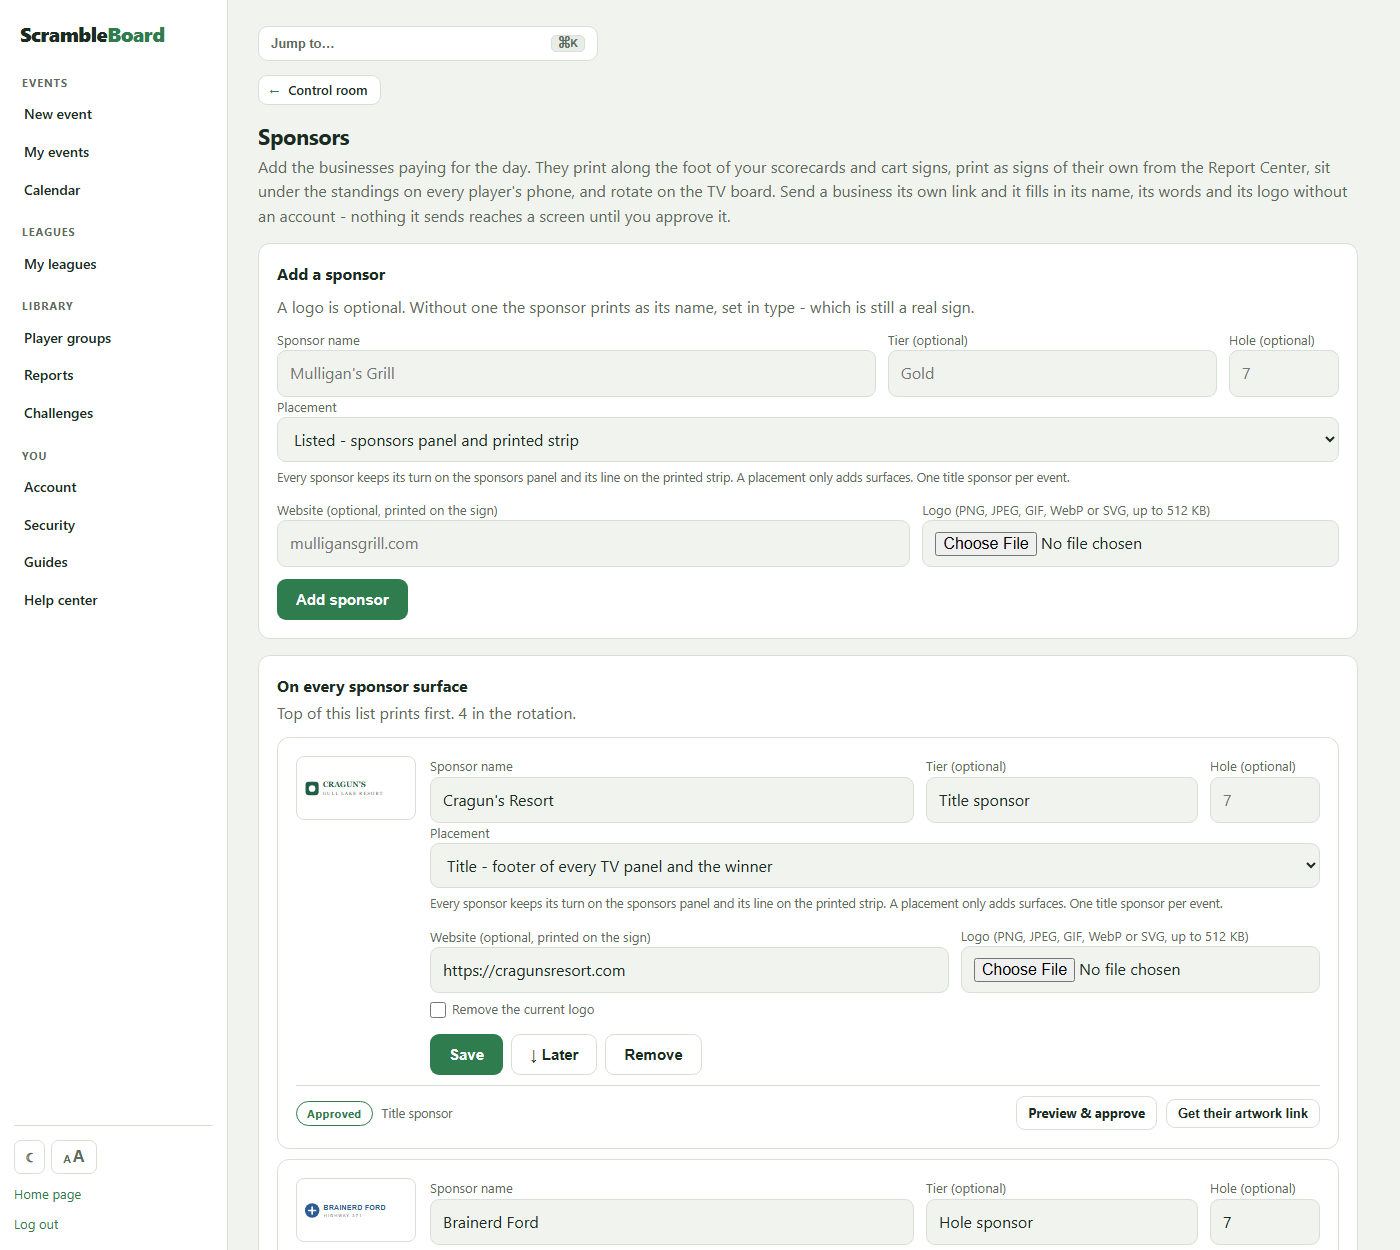
Task: Open Account settings
Action: 50,487
